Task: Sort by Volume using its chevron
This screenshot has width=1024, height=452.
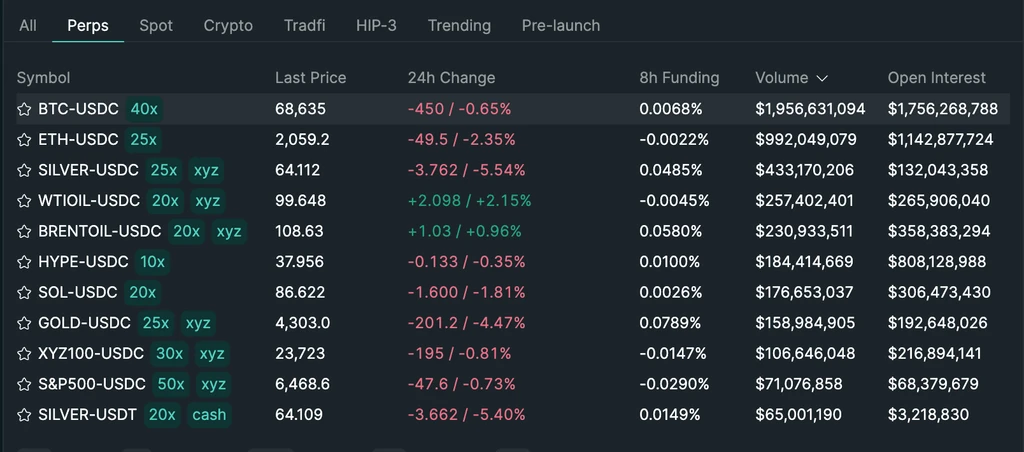Action: tap(822, 78)
